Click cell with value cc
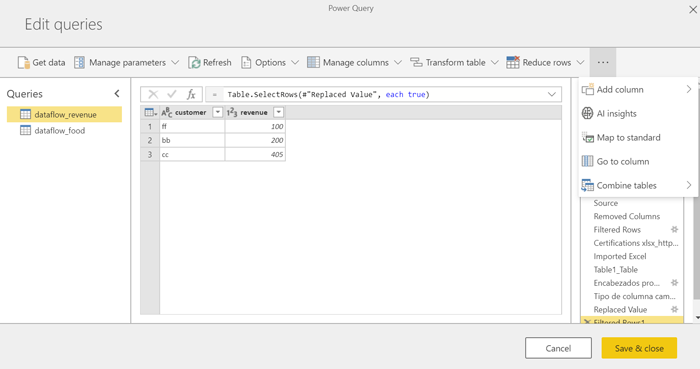This screenshot has width=700, height=369. point(192,154)
